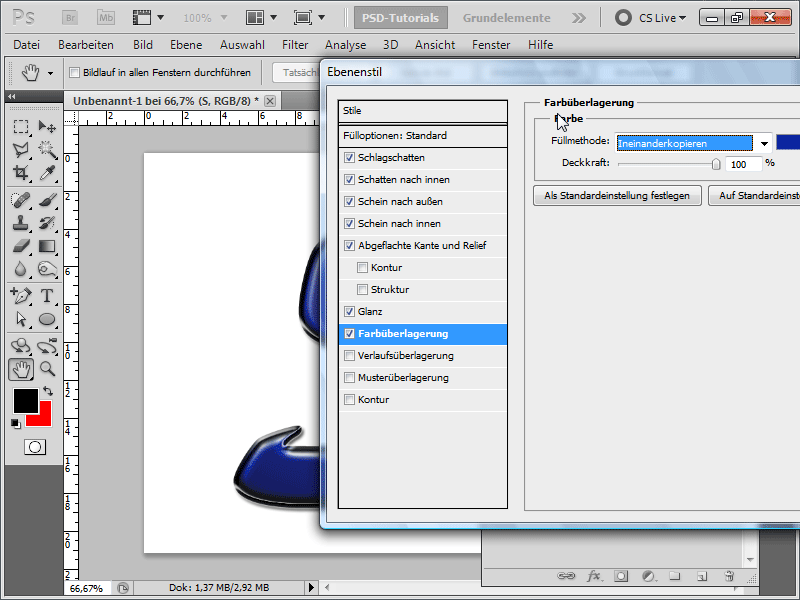The image size is (800, 600).
Task: Toggle Schatten nach innen checkbox
Action: coord(349,180)
